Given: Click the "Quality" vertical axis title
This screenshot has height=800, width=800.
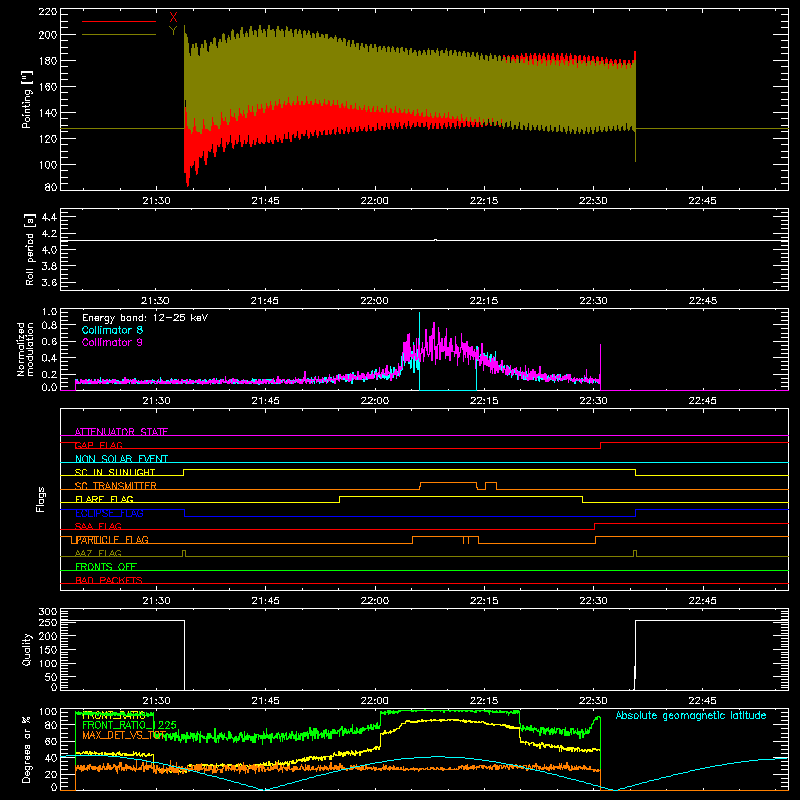Looking at the screenshot, I should 27,649.
